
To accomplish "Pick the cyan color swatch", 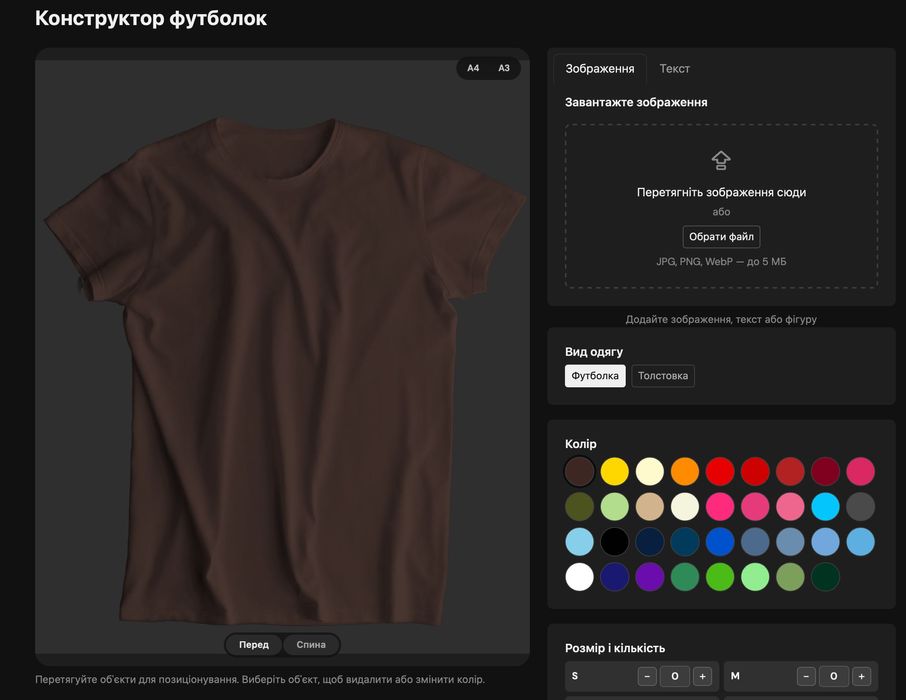I will (825, 506).
